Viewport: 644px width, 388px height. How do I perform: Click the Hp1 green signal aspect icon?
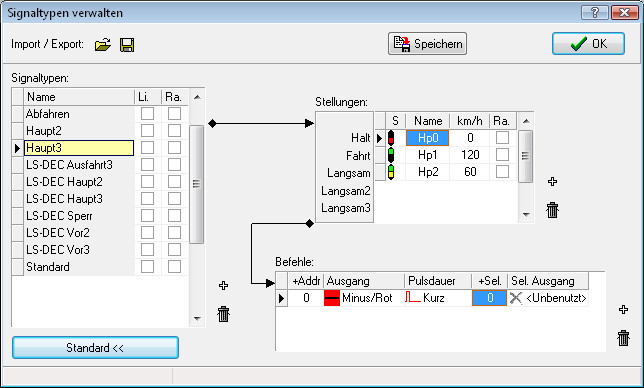(x=391, y=155)
